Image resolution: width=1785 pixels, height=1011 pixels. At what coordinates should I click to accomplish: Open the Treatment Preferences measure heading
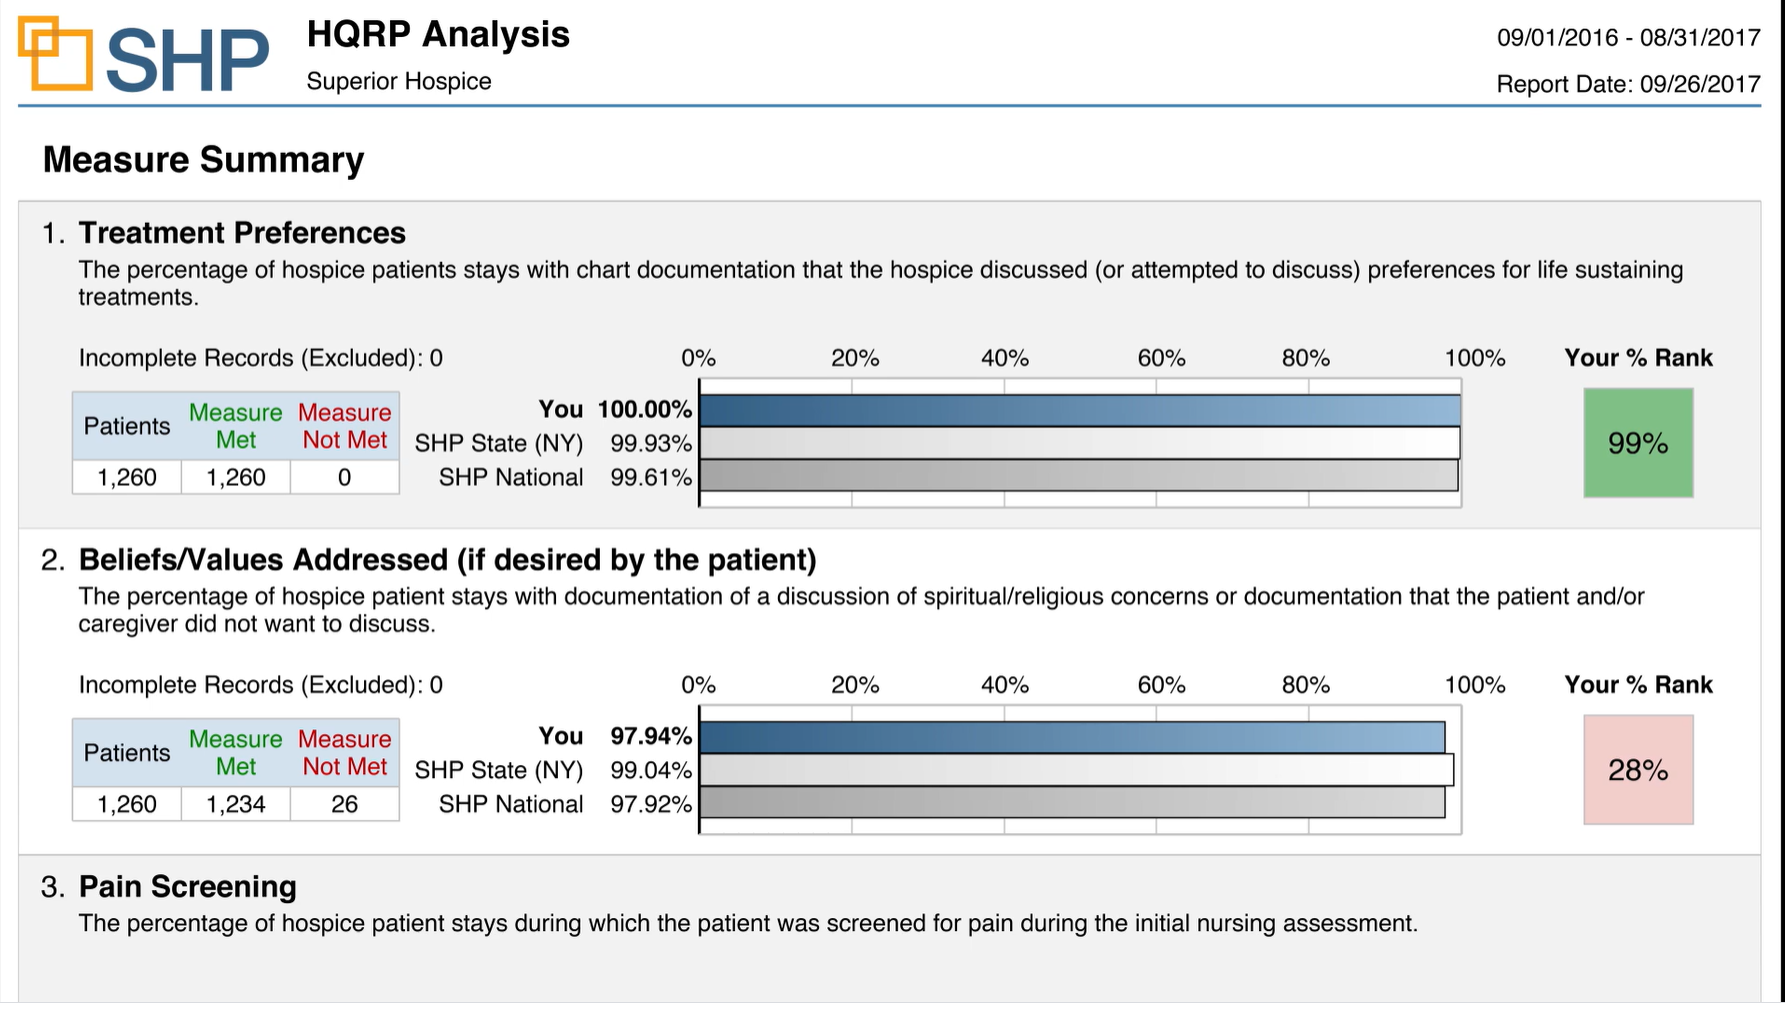click(242, 233)
